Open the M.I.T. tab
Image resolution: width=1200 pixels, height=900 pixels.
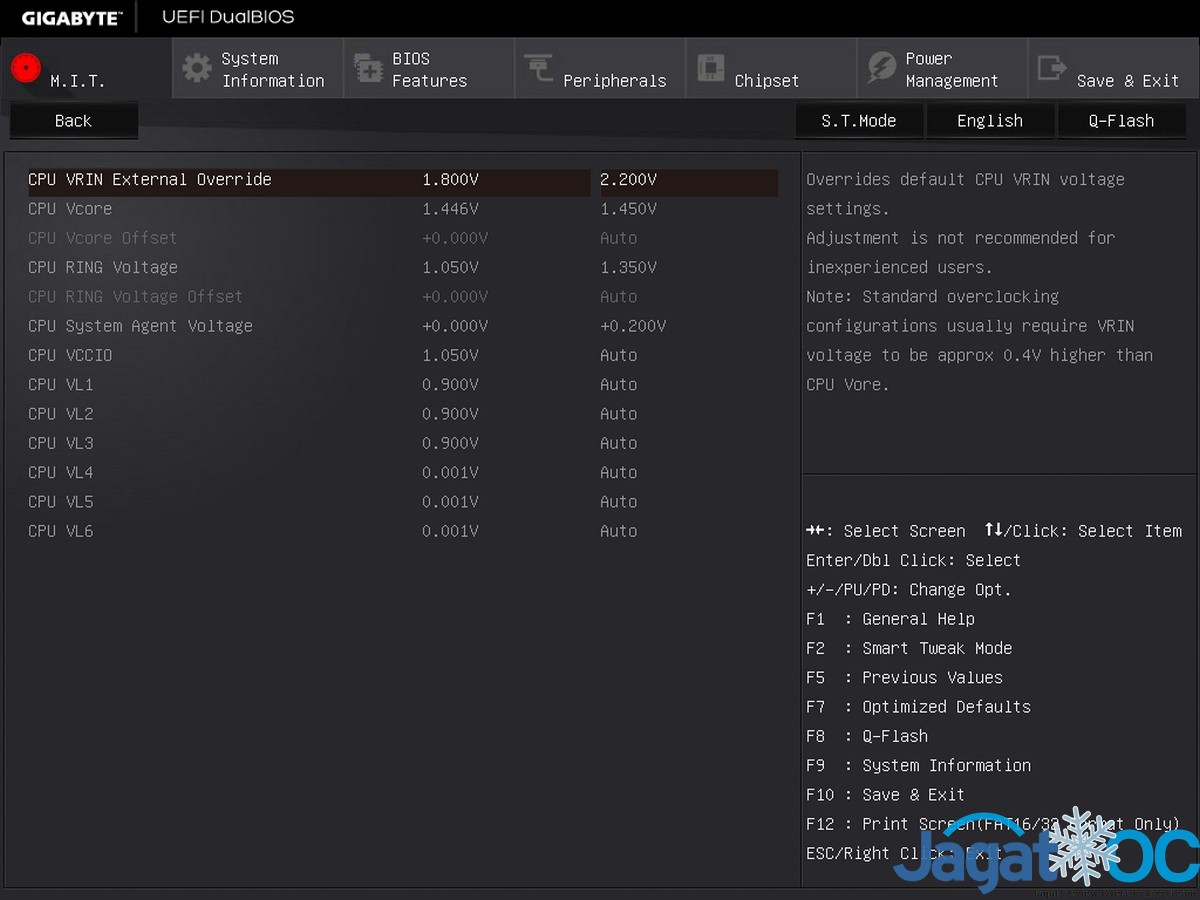tap(86, 68)
